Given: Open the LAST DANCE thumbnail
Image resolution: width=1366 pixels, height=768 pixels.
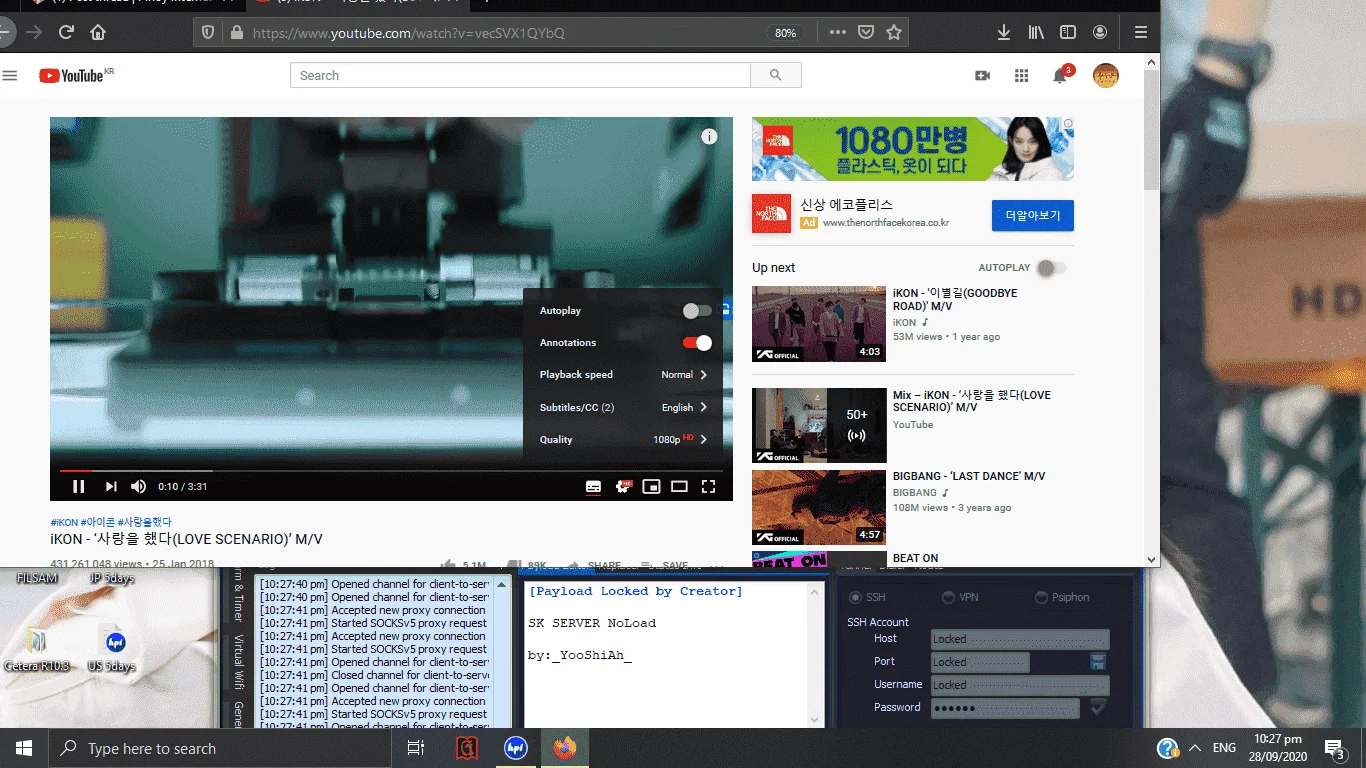Looking at the screenshot, I should 819,507.
